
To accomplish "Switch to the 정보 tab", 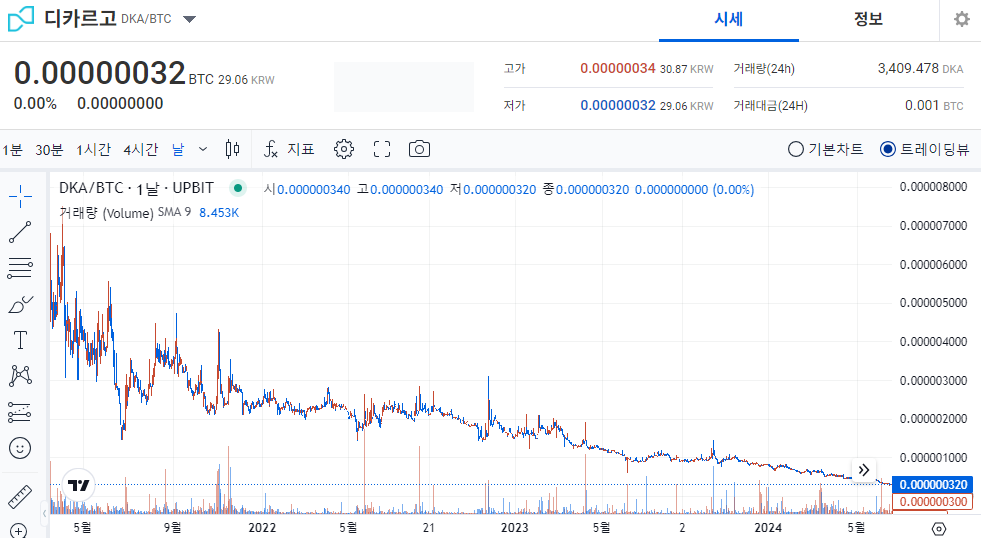I will (868, 19).
